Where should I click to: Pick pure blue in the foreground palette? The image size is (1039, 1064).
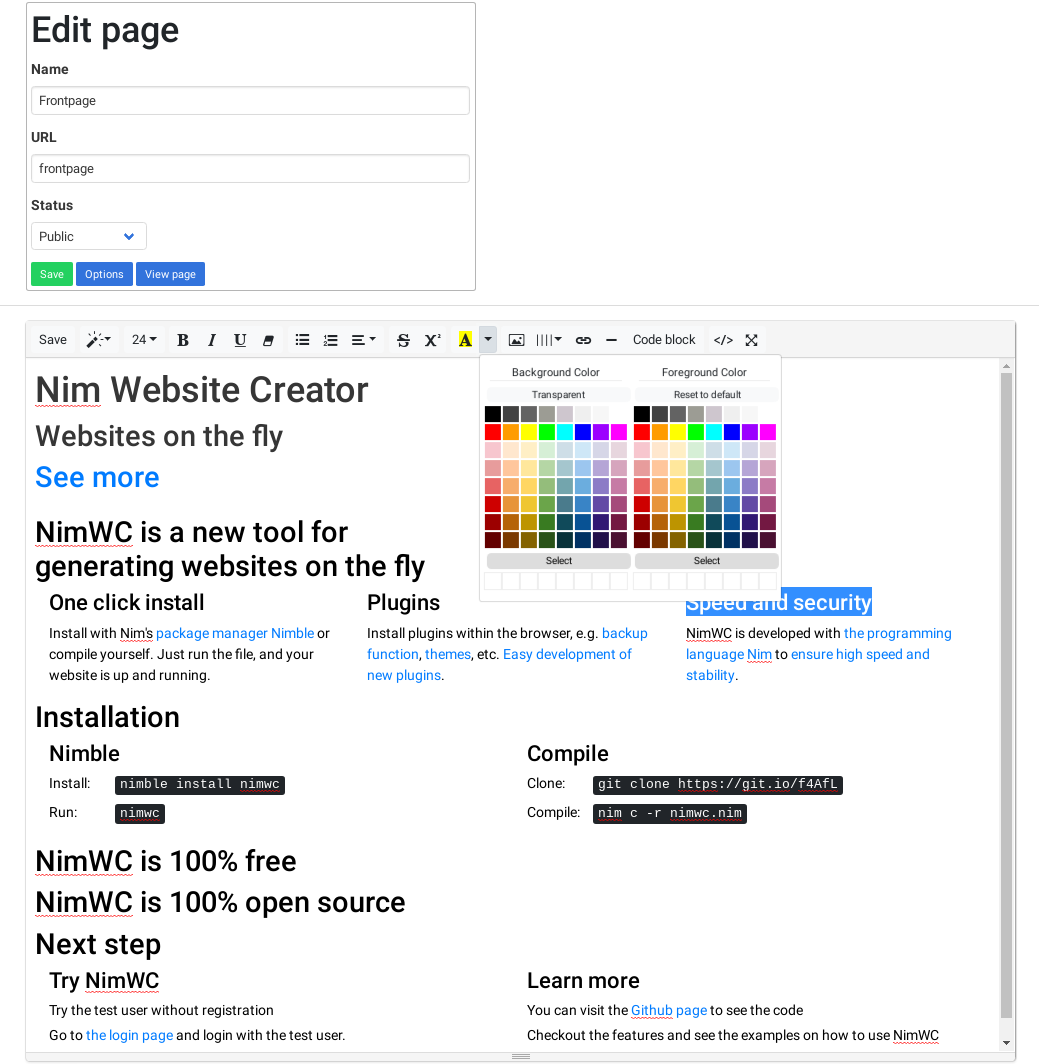(731, 432)
